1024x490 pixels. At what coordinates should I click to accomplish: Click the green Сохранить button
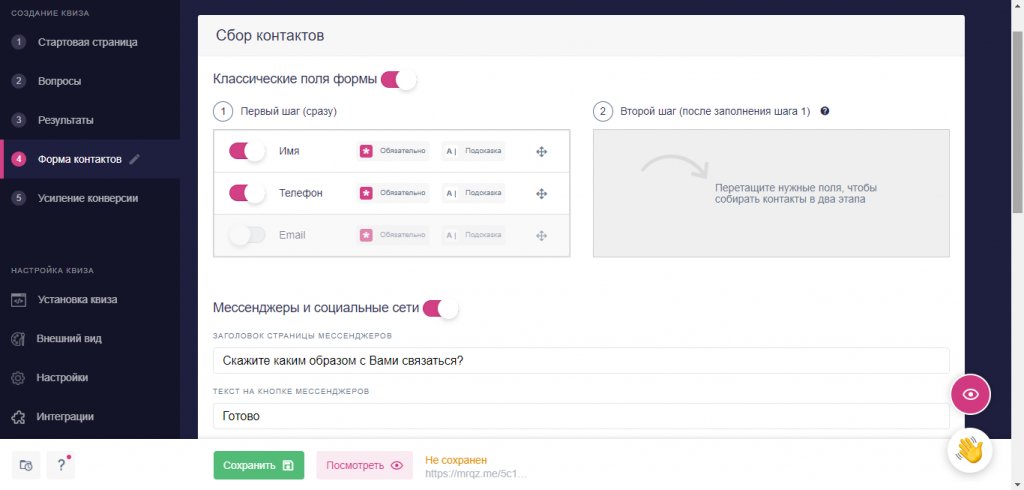click(259, 465)
